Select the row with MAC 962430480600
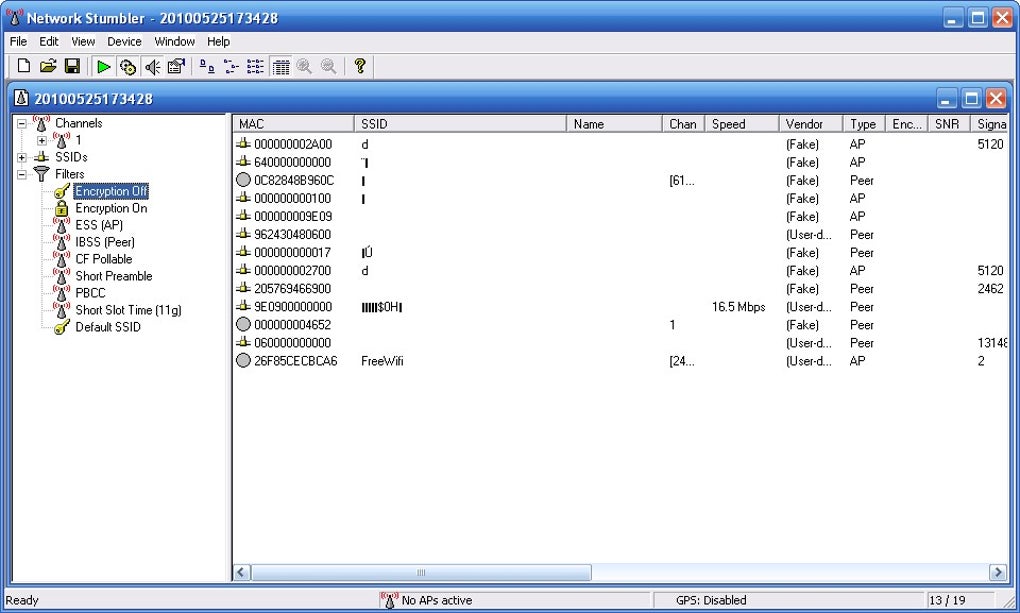Viewport: 1020px width, 613px height. 292,234
